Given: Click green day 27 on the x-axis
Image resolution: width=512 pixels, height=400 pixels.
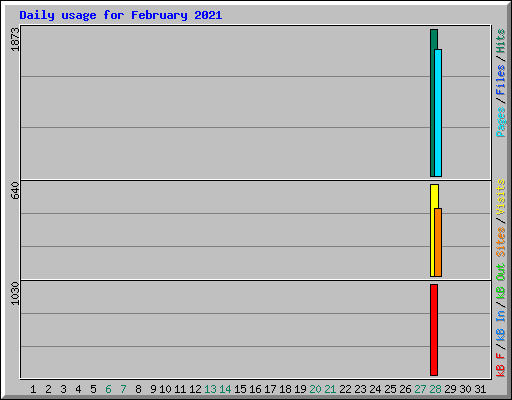Looking at the screenshot, I should pyautogui.click(x=420, y=389).
